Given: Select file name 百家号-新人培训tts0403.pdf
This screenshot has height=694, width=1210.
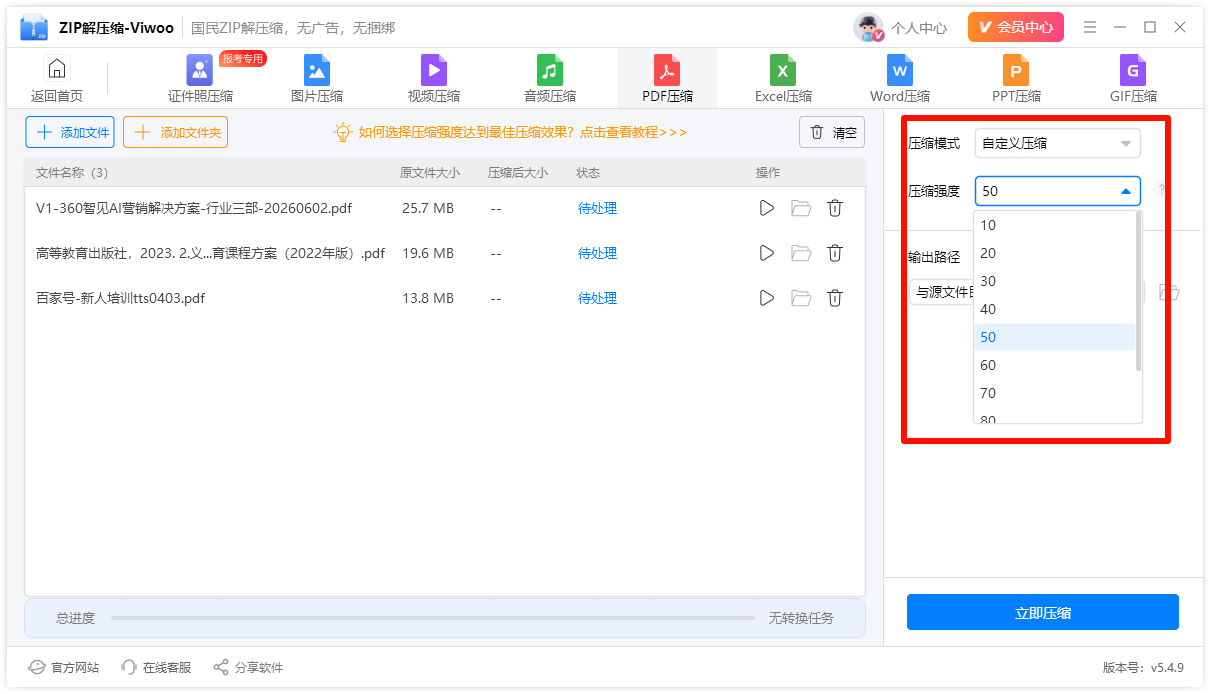Looking at the screenshot, I should (x=120, y=298).
